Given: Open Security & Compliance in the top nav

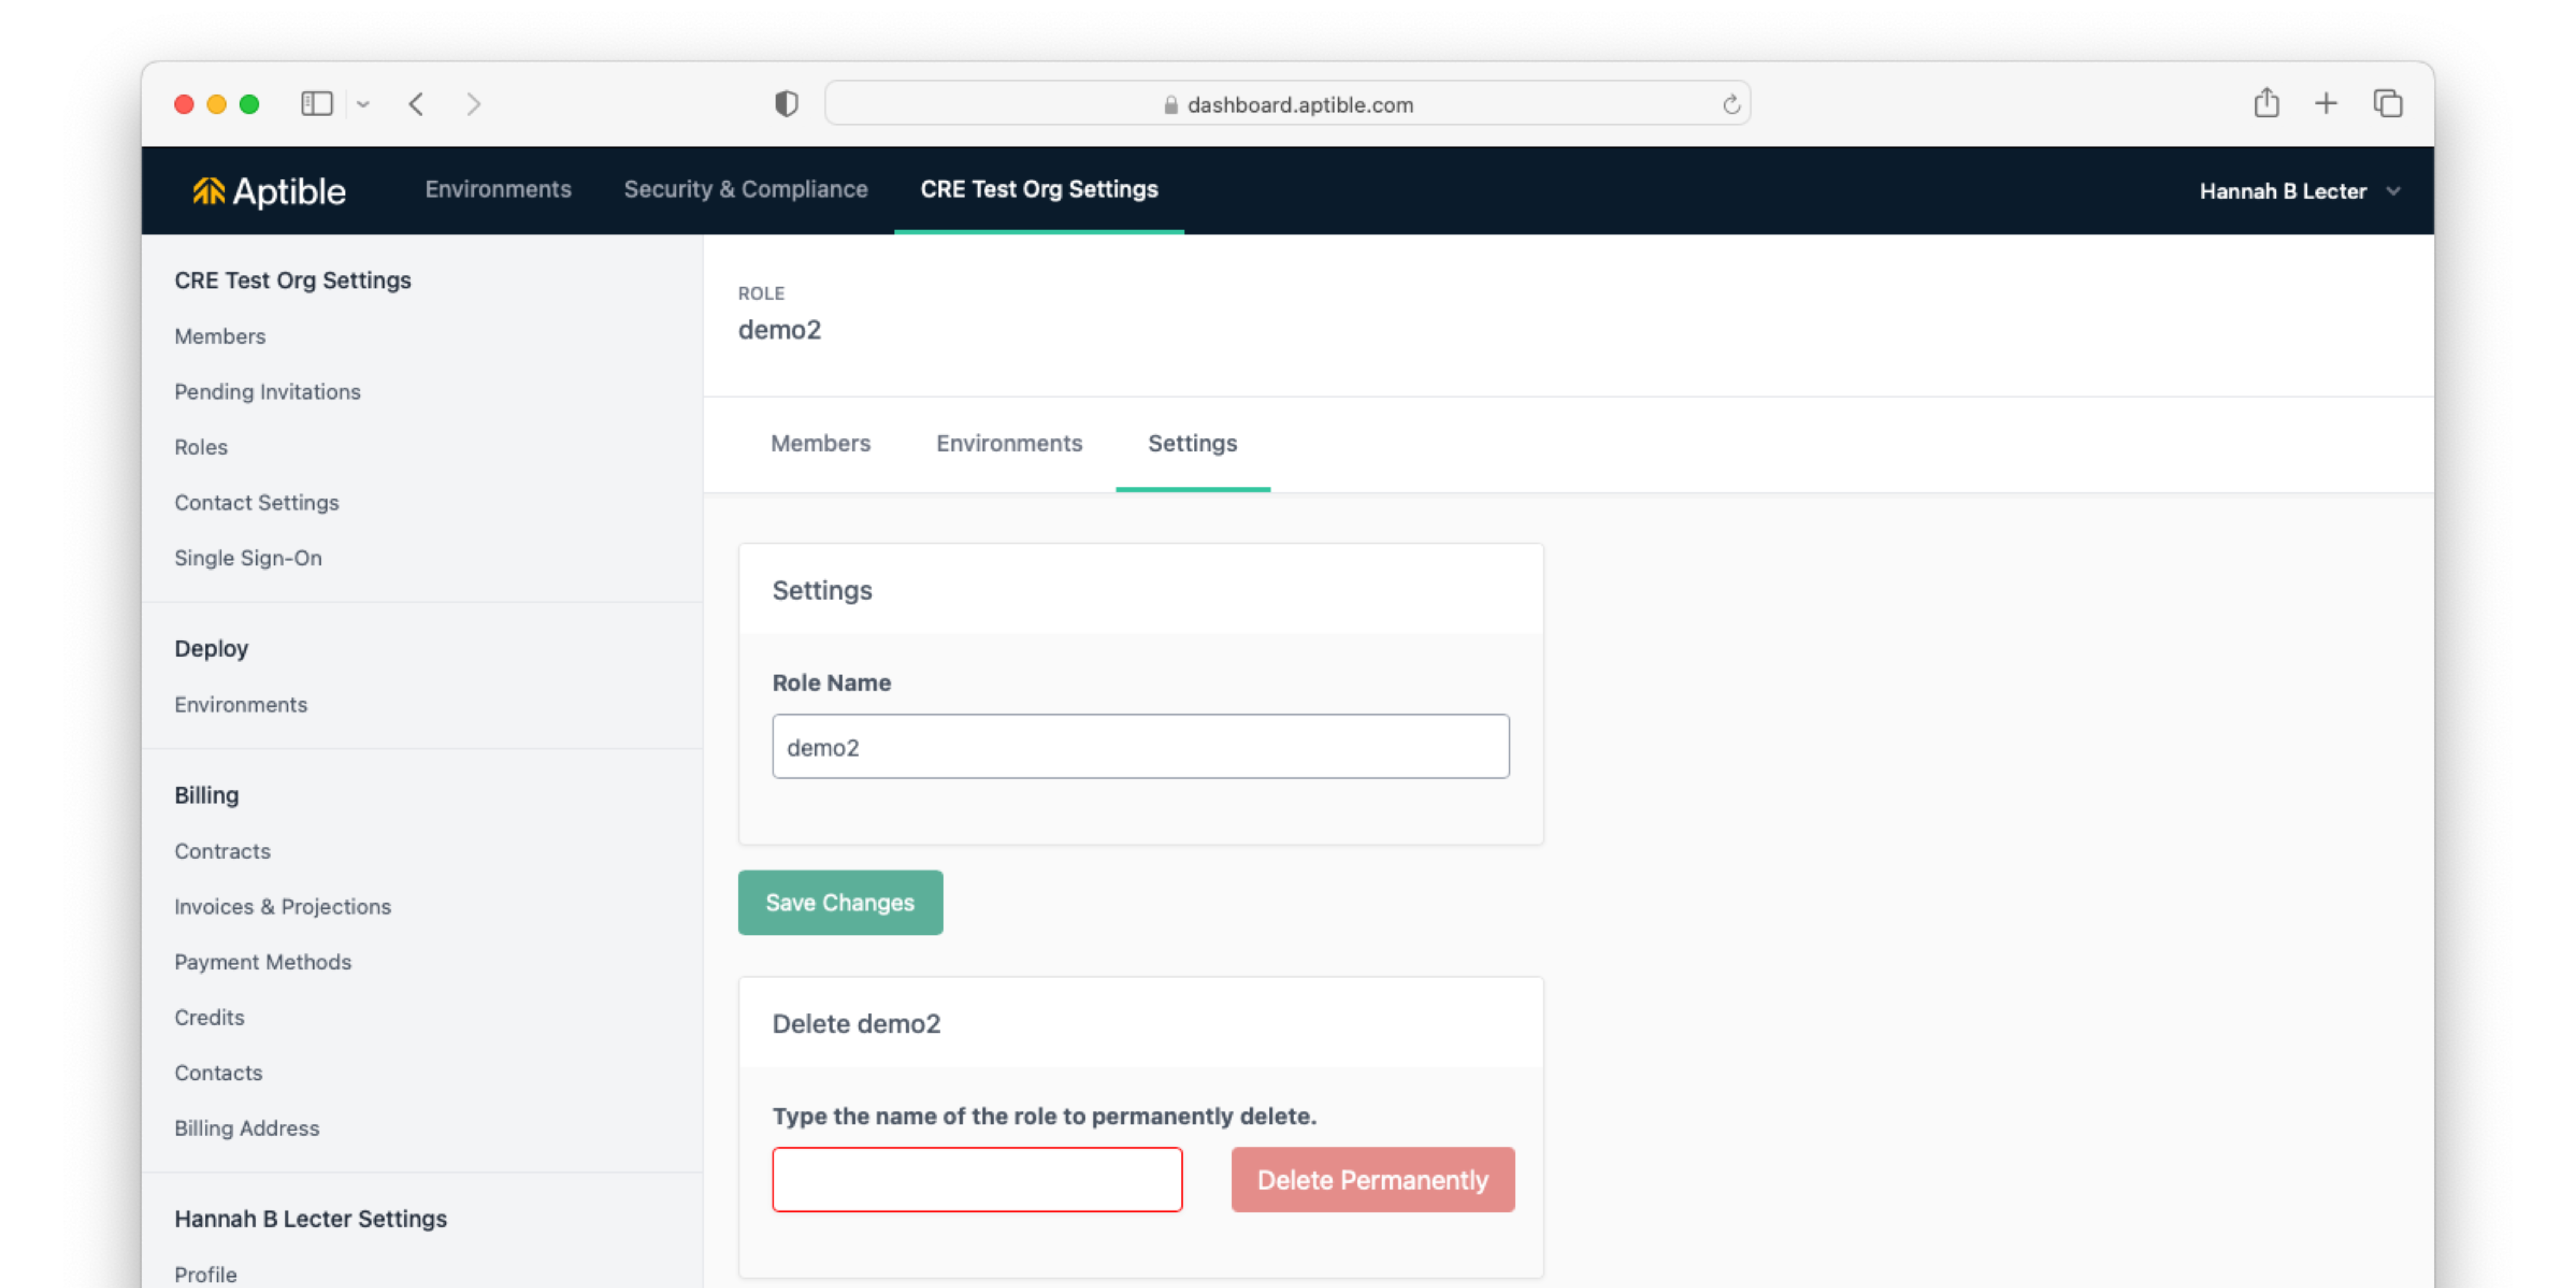Looking at the screenshot, I should click(745, 189).
